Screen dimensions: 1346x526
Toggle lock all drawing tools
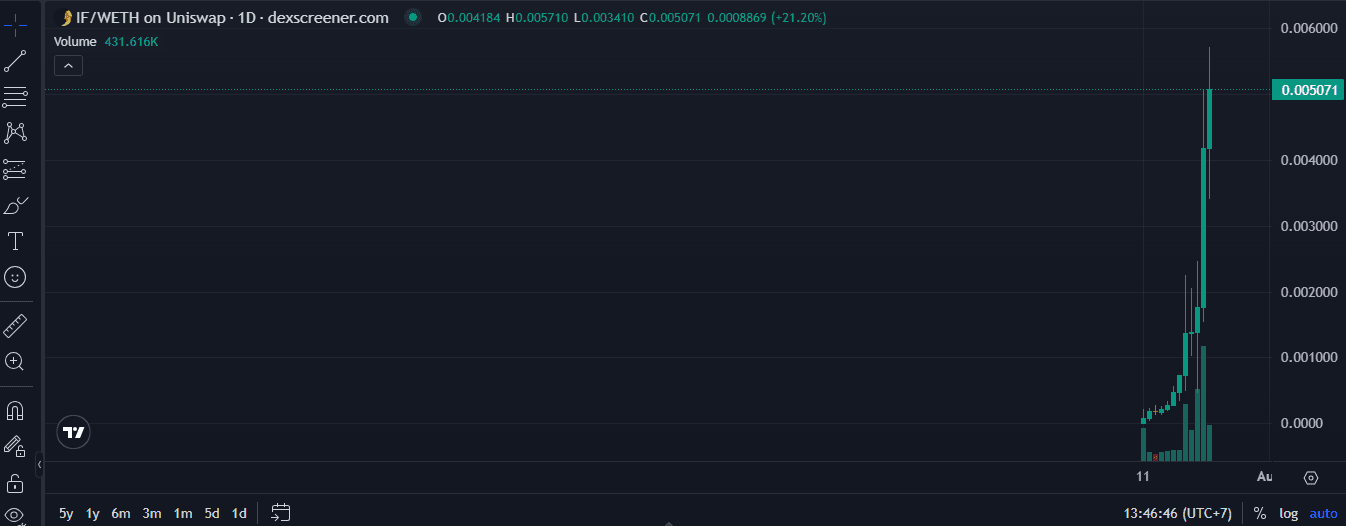tap(15, 483)
